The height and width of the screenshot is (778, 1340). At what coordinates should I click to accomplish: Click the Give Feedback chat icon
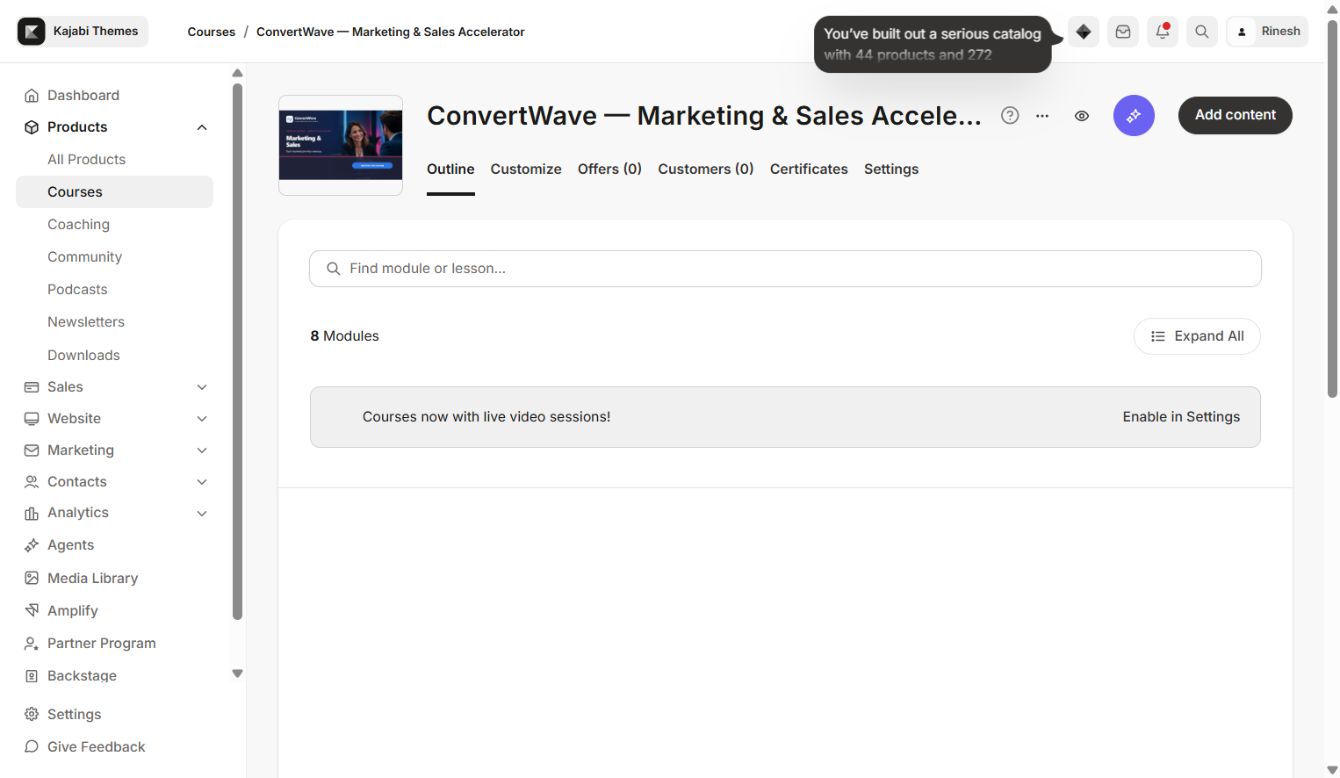point(31,747)
